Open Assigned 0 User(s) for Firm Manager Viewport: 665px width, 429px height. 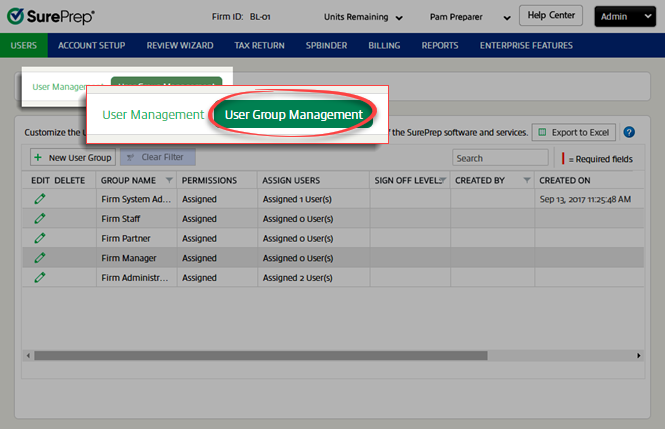pos(298,258)
